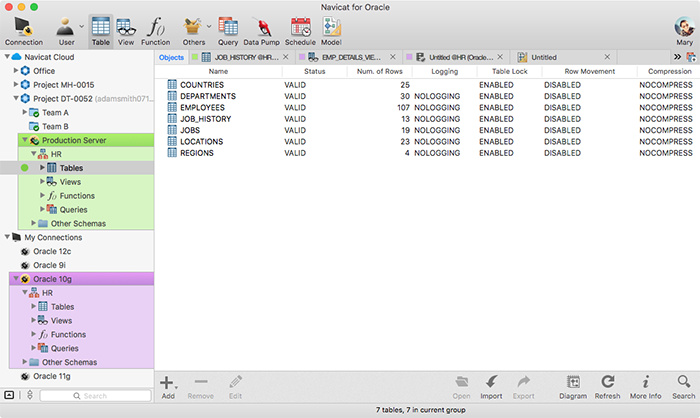Click the Model toolbar icon
The height and width of the screenshot is (418, 700).
331,31
